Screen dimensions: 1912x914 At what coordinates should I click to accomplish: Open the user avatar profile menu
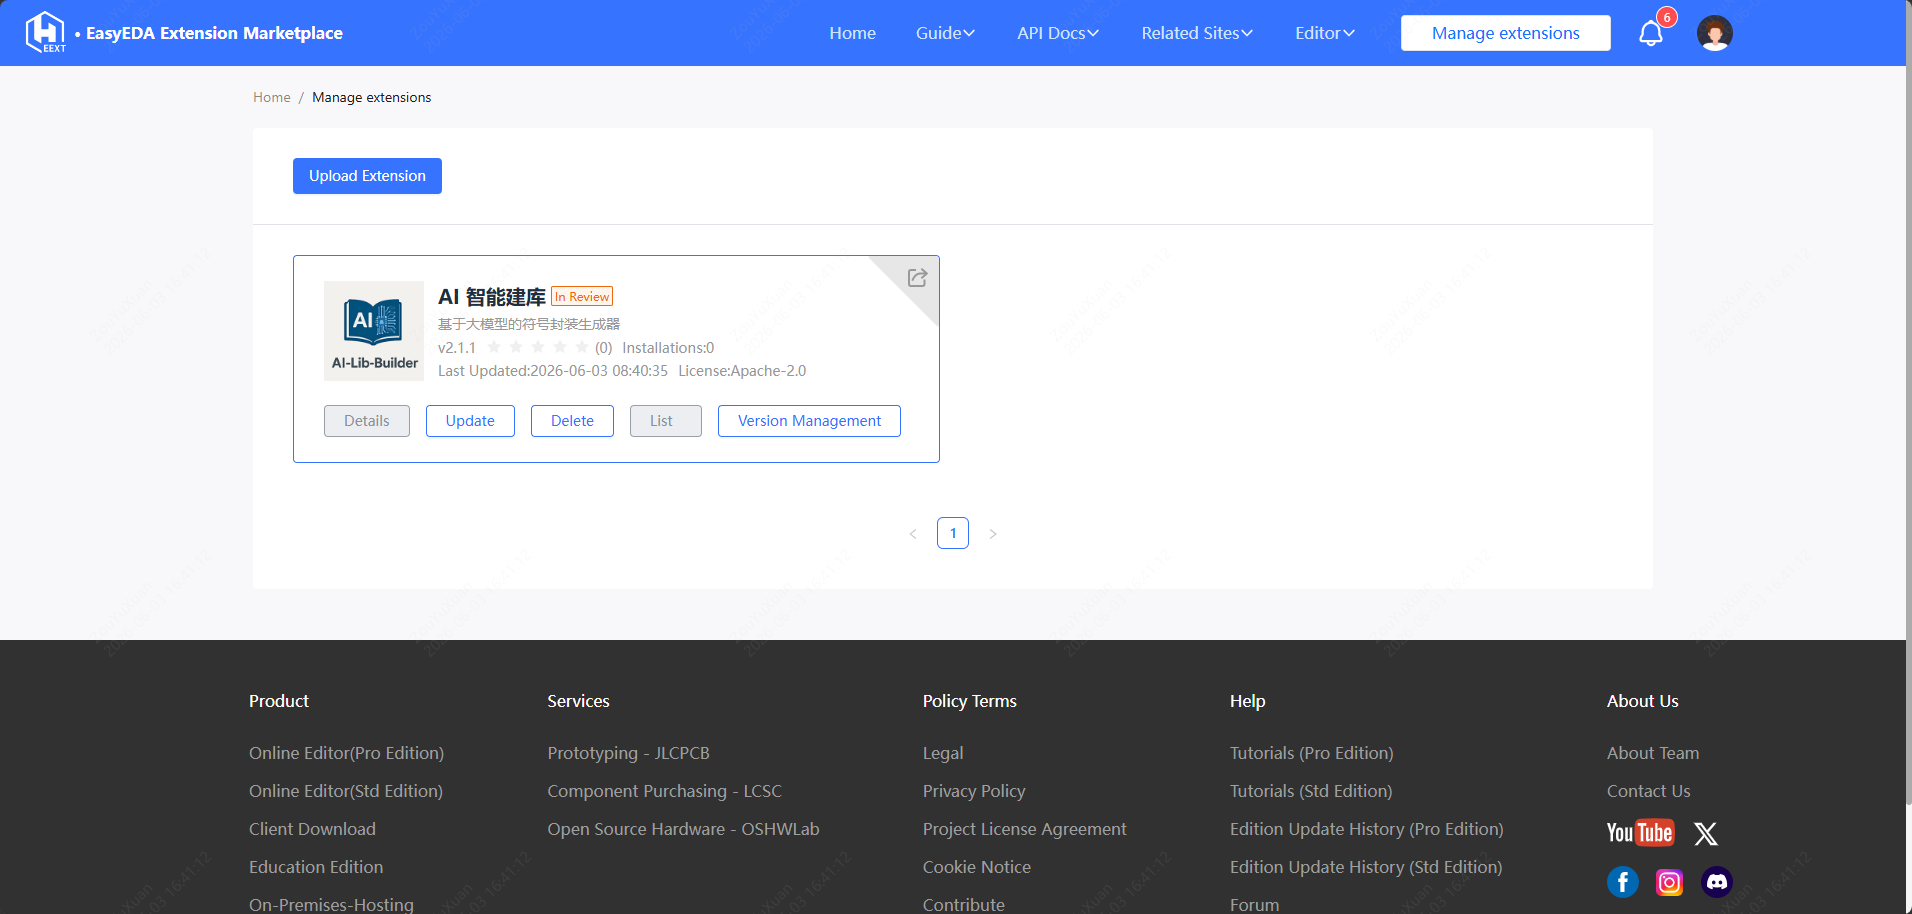tap(1715, 33)
